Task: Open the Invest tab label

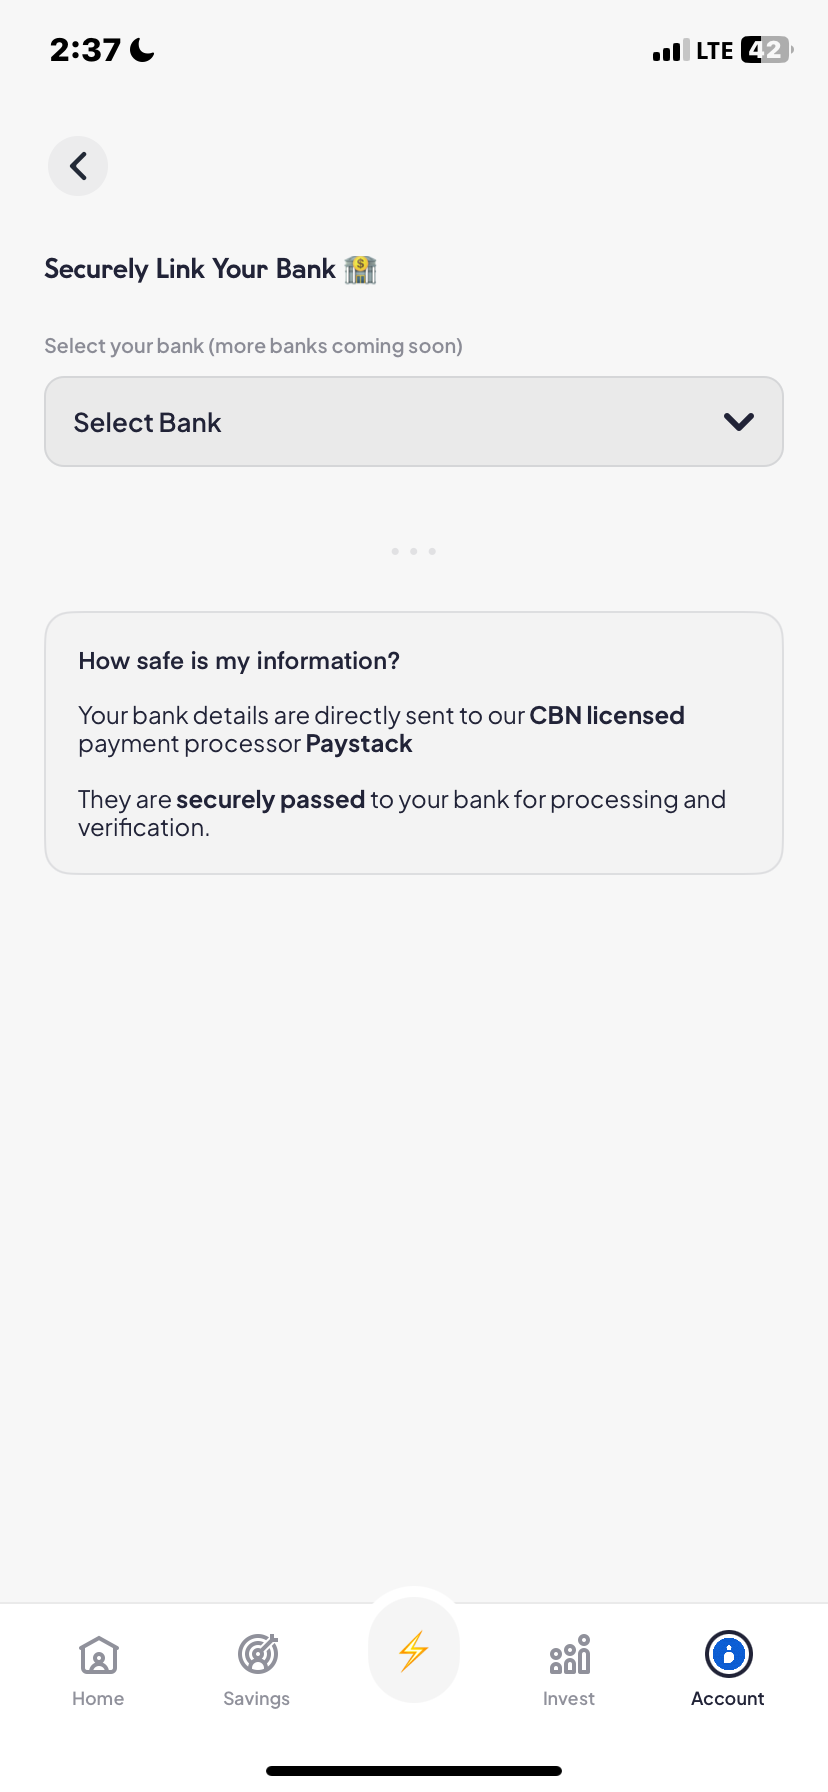Action: click(x=569, y=1699)
